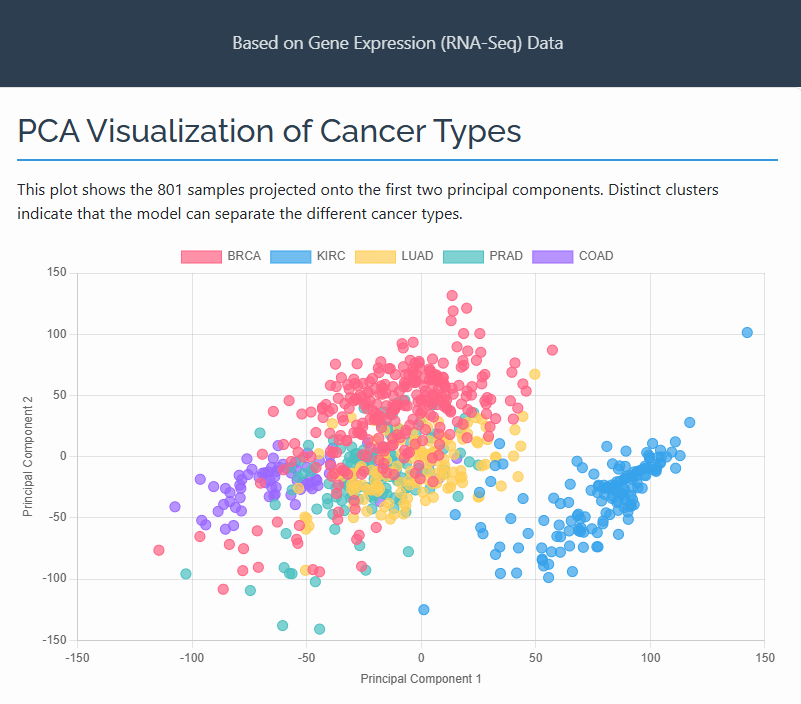The width and height of the screenshot is (801, 704).
Task: Select the leftmost pink BRCA data point
Action: pyautogui.click(x=159, y=550)
